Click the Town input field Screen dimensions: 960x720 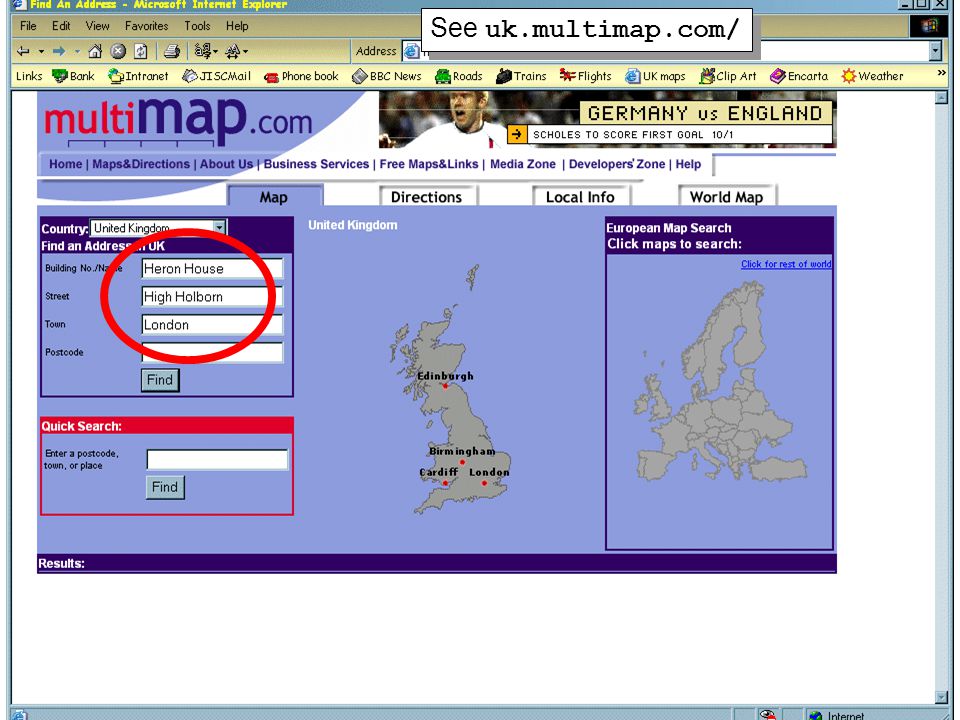click(212, 324)
